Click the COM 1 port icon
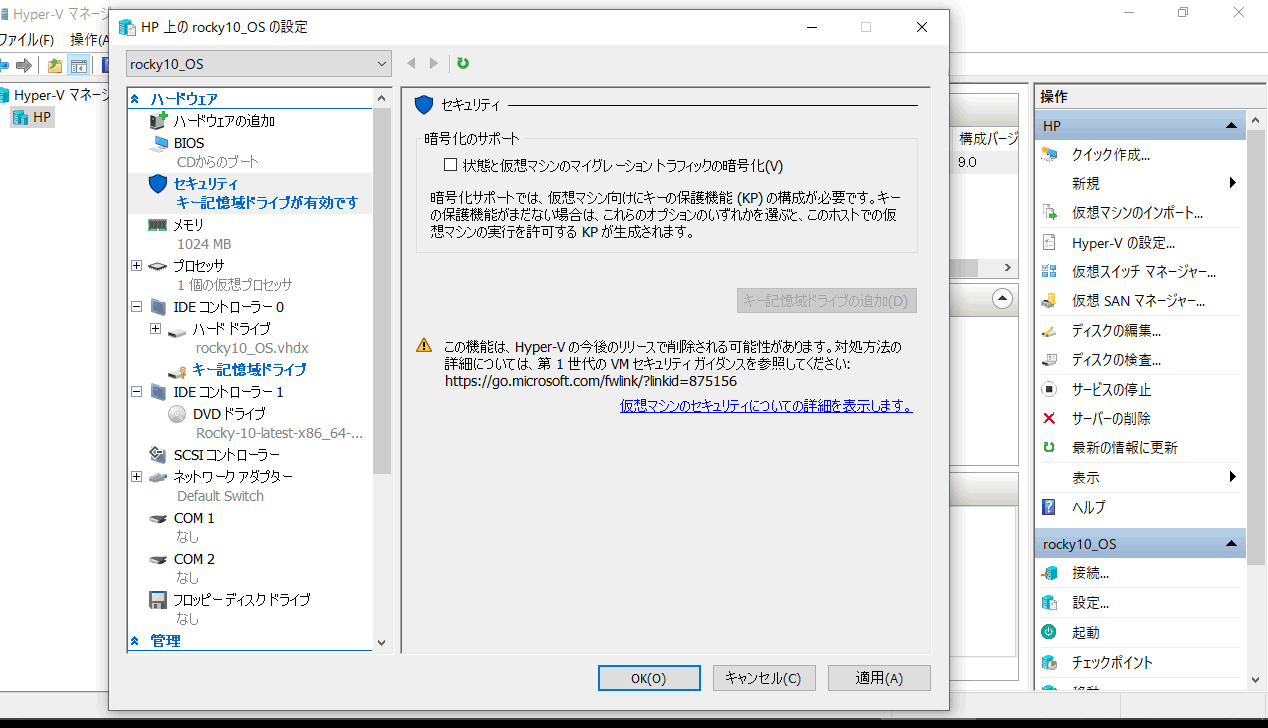Screen dimensions: 1268x728 coord(158,518)
